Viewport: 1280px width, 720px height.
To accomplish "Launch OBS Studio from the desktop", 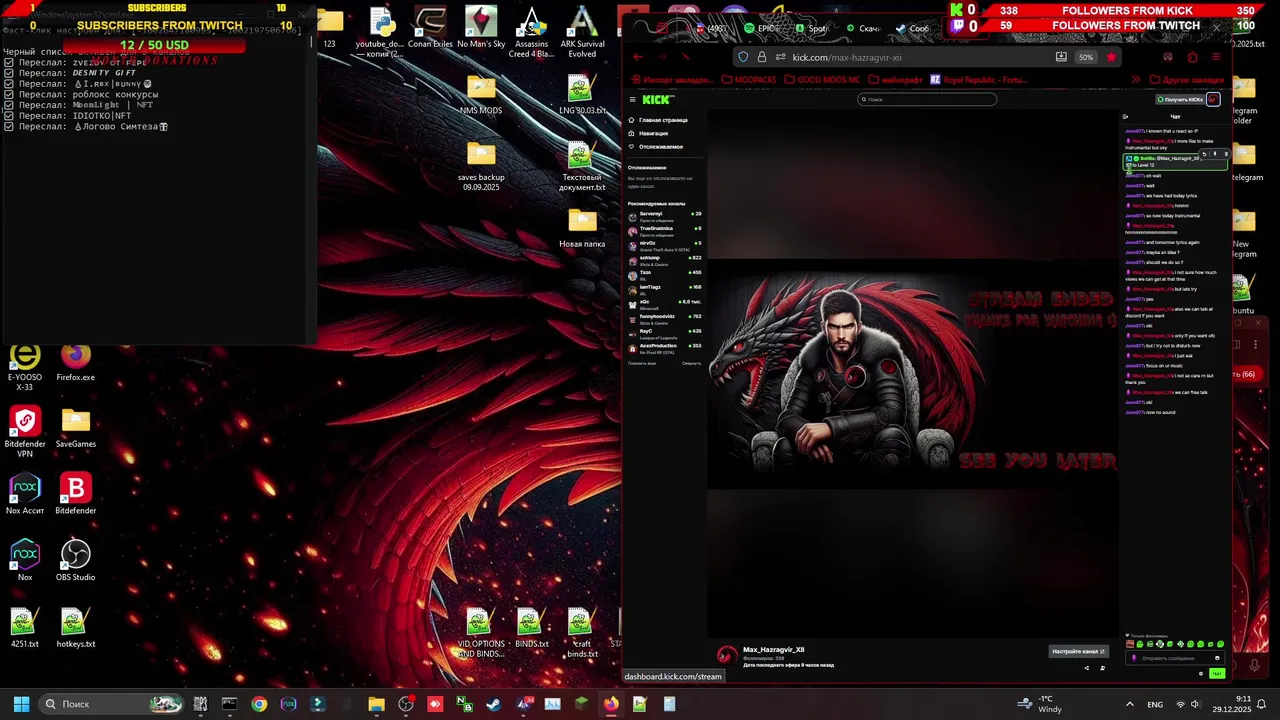I will [x=75, y=561].
